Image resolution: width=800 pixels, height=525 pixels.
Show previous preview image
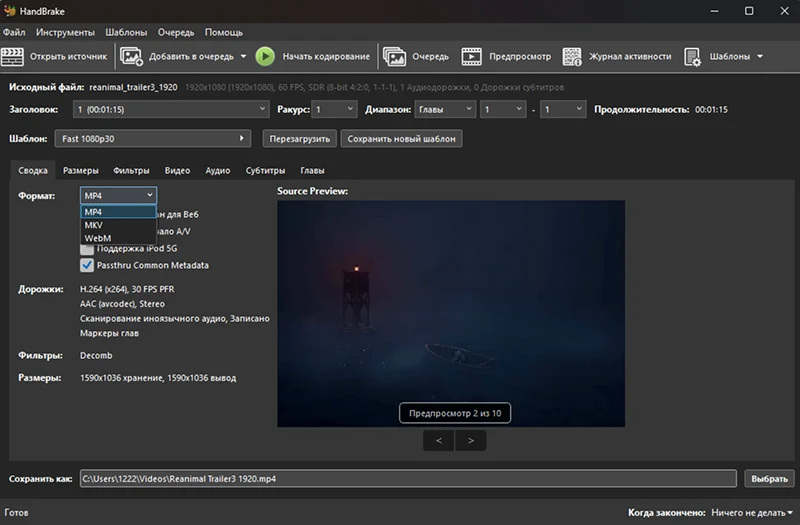439,440
